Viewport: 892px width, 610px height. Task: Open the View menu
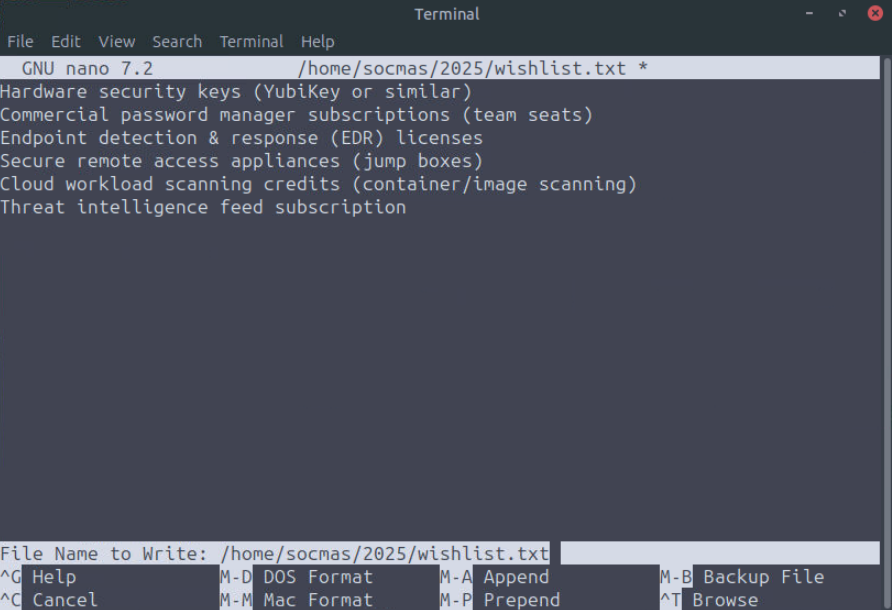tap(116, 41)
